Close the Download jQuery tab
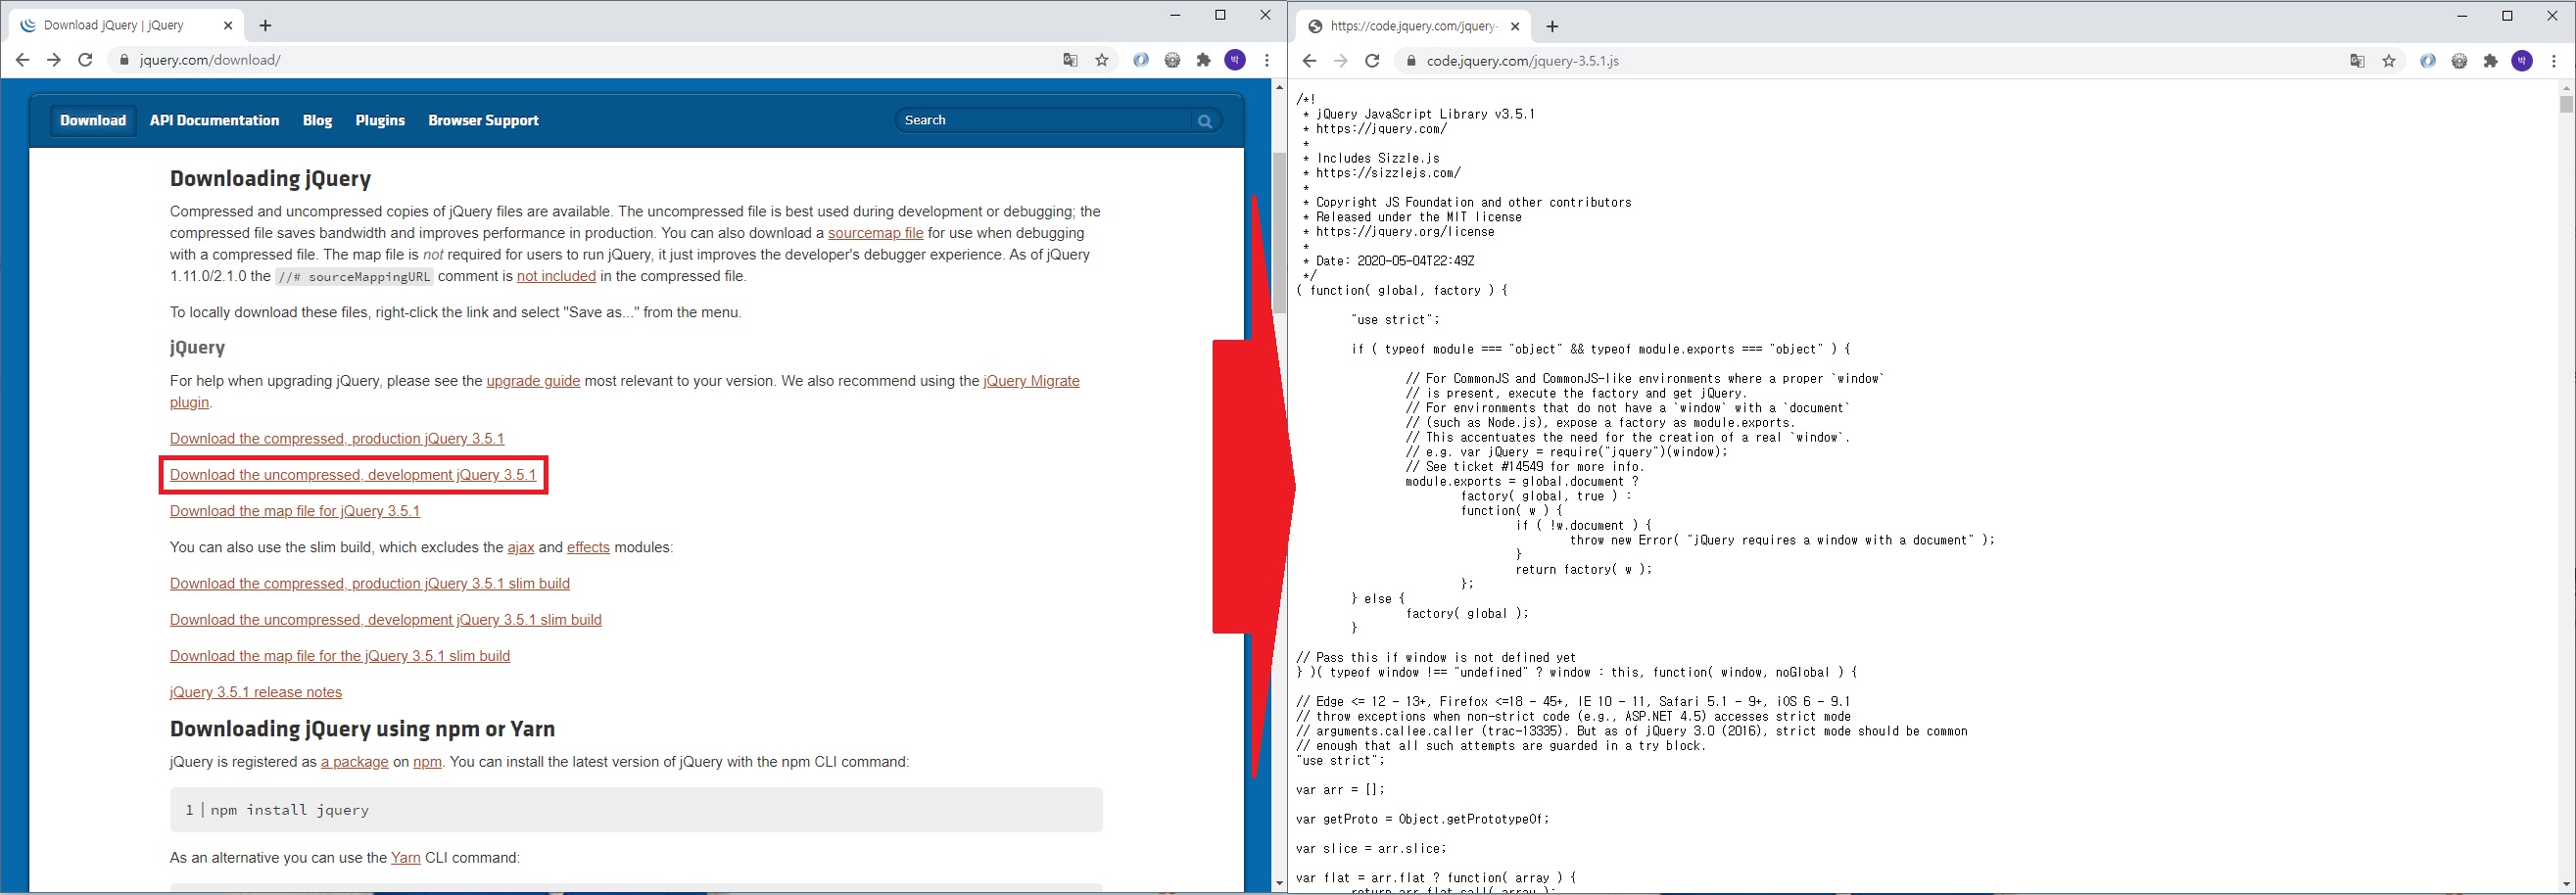This screenshot has height=895, width=2576. click(229, 25)
